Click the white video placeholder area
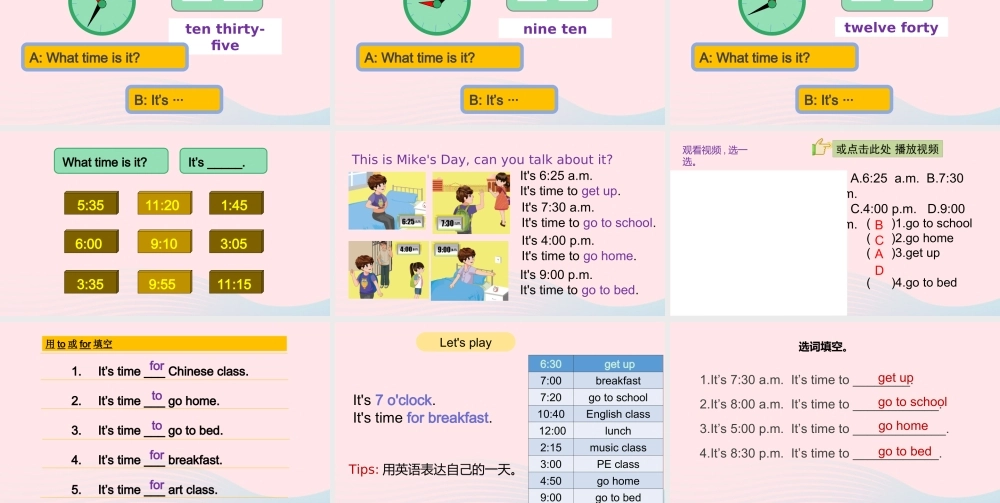 [x=758, y=243]
